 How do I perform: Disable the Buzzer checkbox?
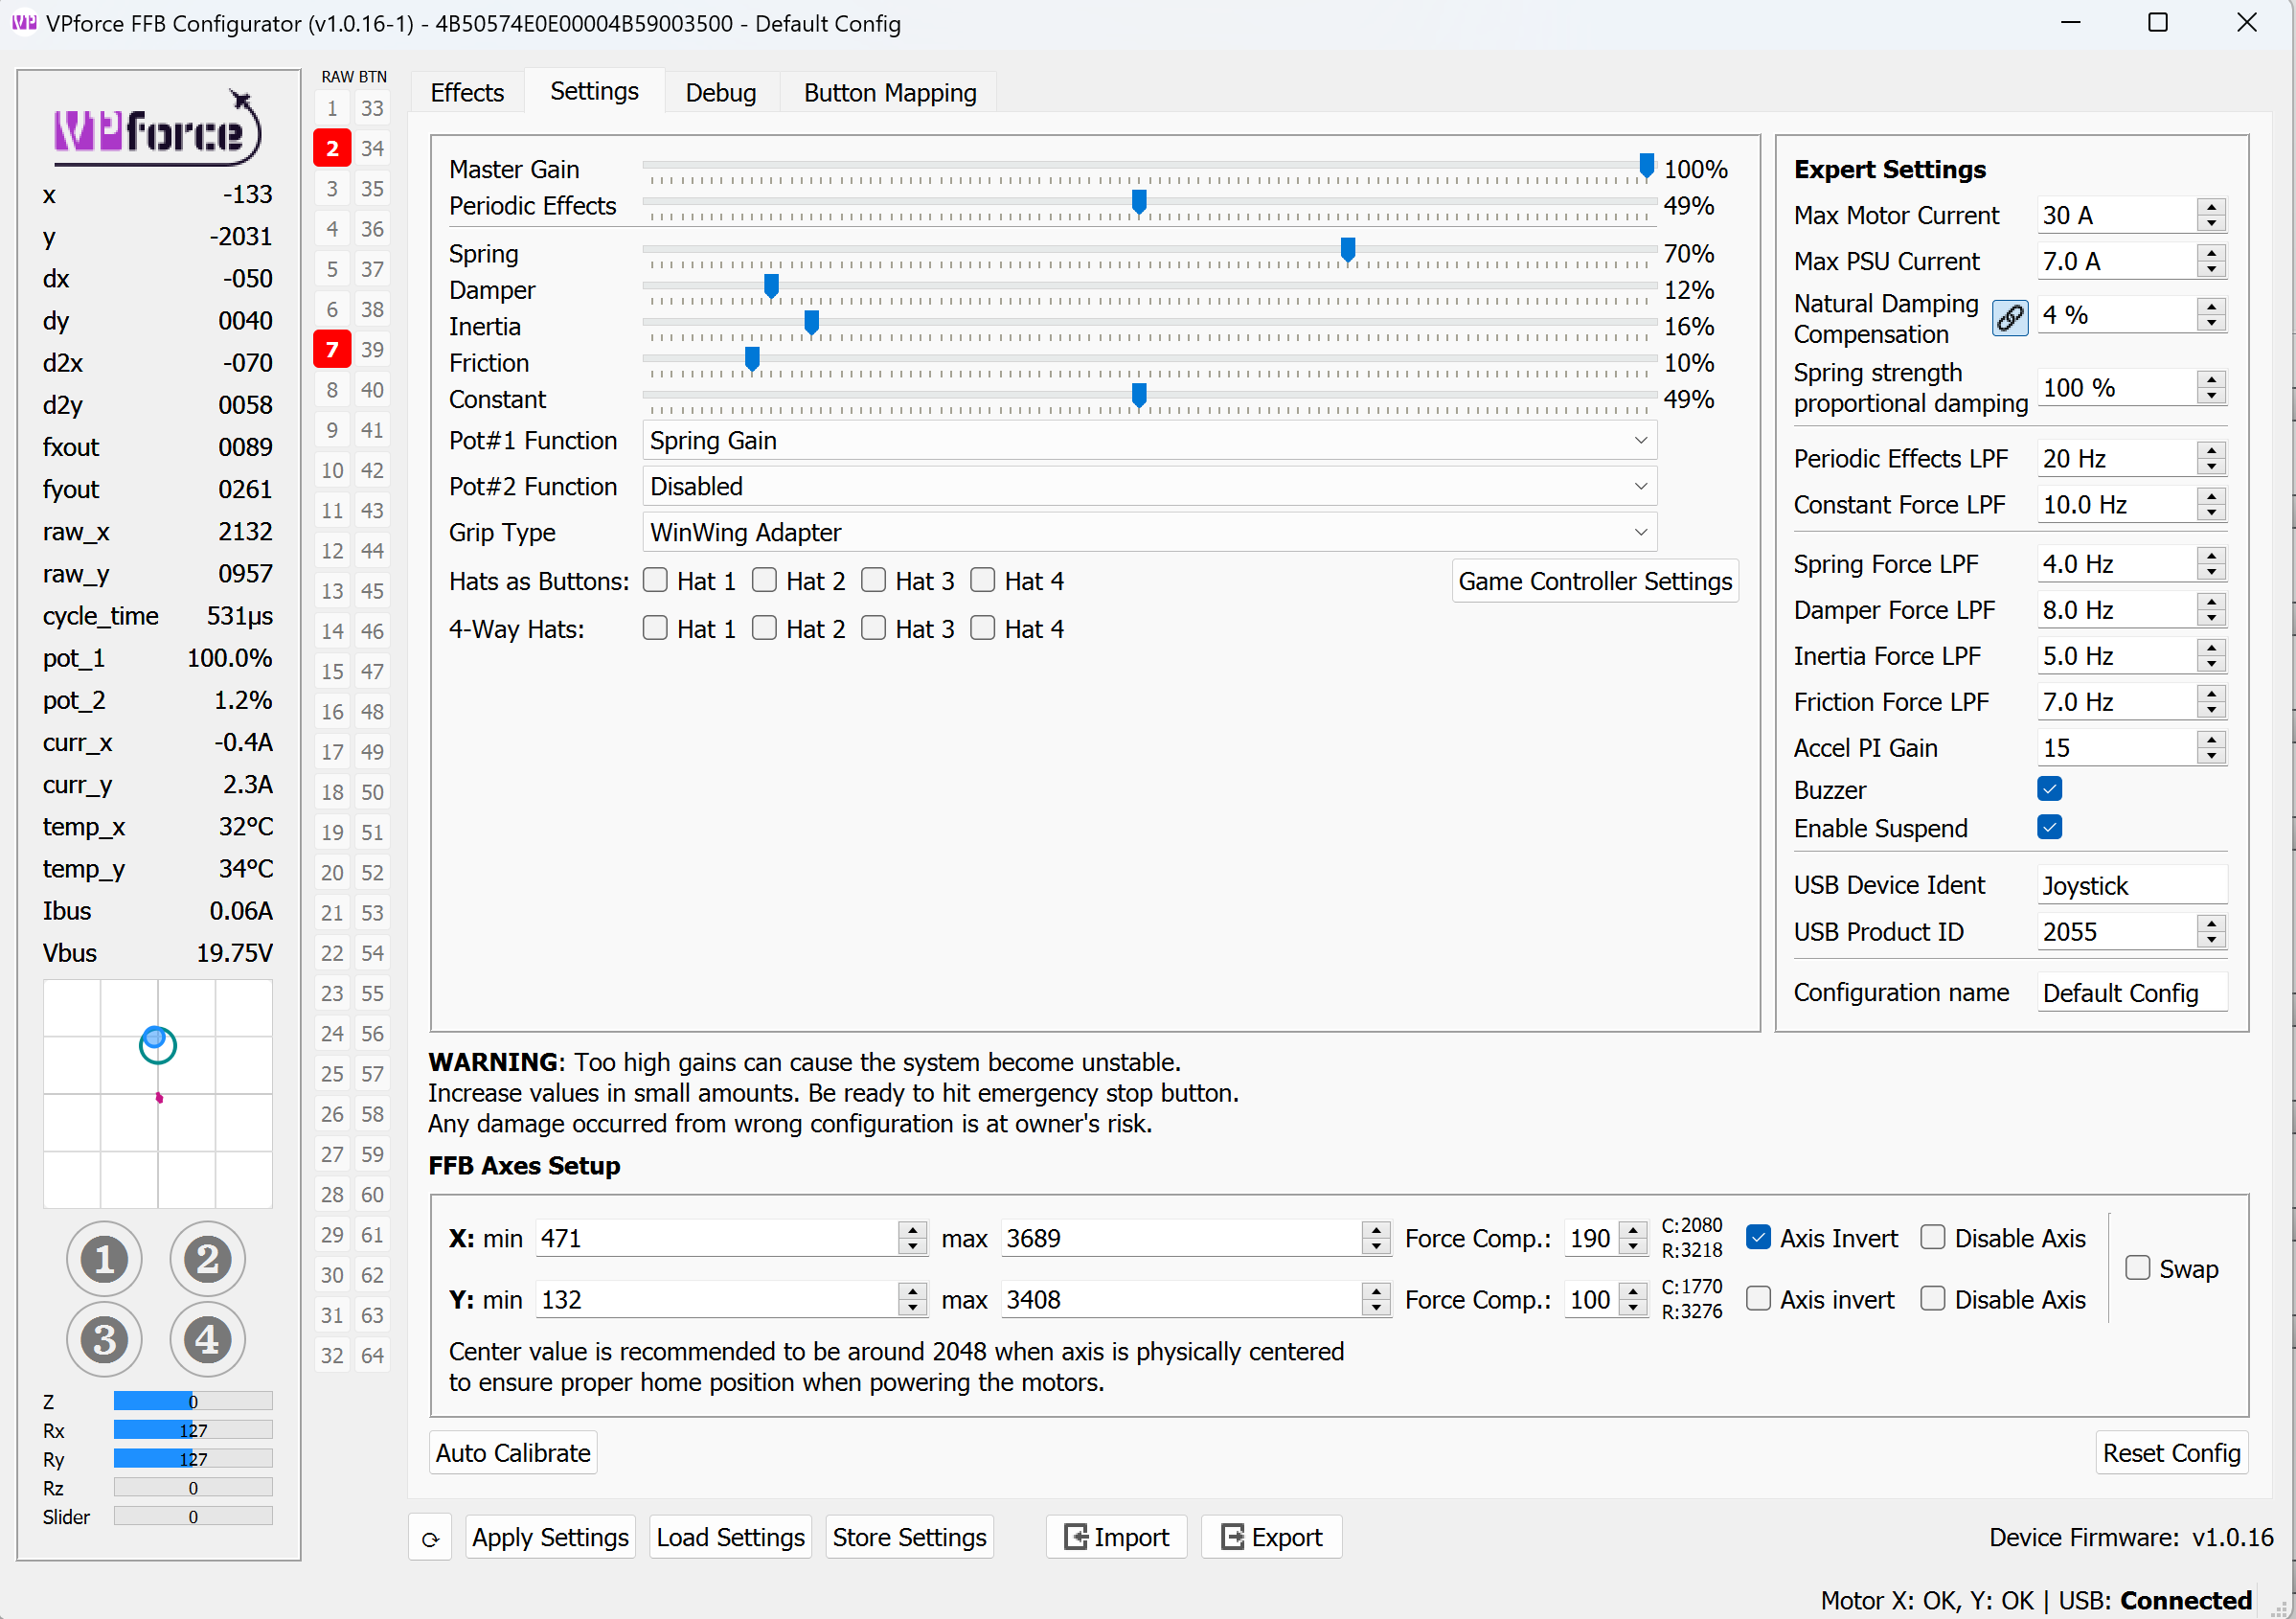click(2049, 789)
